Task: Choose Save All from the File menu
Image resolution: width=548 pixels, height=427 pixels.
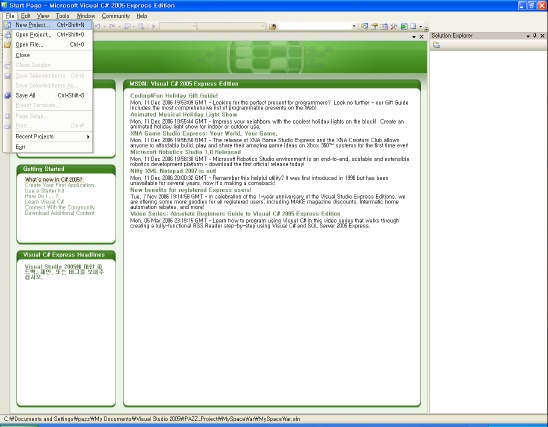Action: (x=48, y=95)
